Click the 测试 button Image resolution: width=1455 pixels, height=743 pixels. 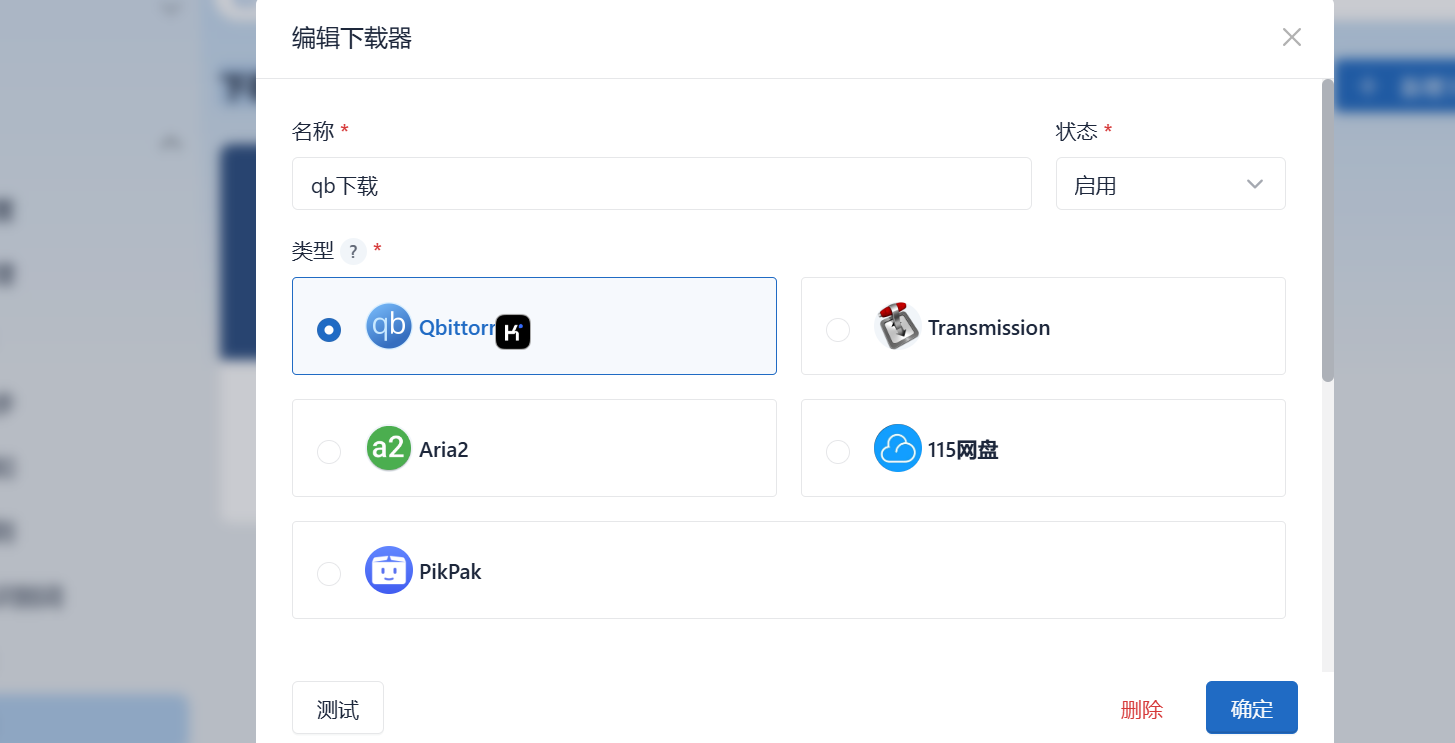click(x=338, y=708)
